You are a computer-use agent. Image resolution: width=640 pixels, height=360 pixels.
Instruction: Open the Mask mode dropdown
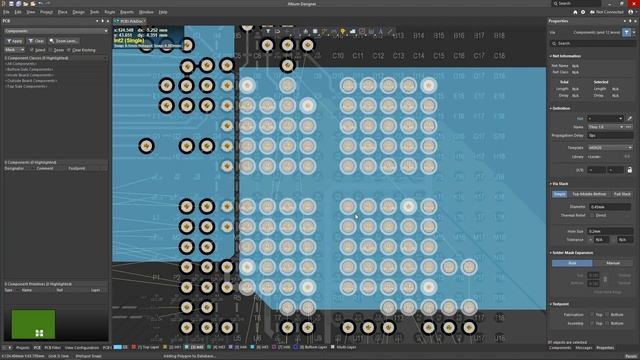tap(14, 50)
